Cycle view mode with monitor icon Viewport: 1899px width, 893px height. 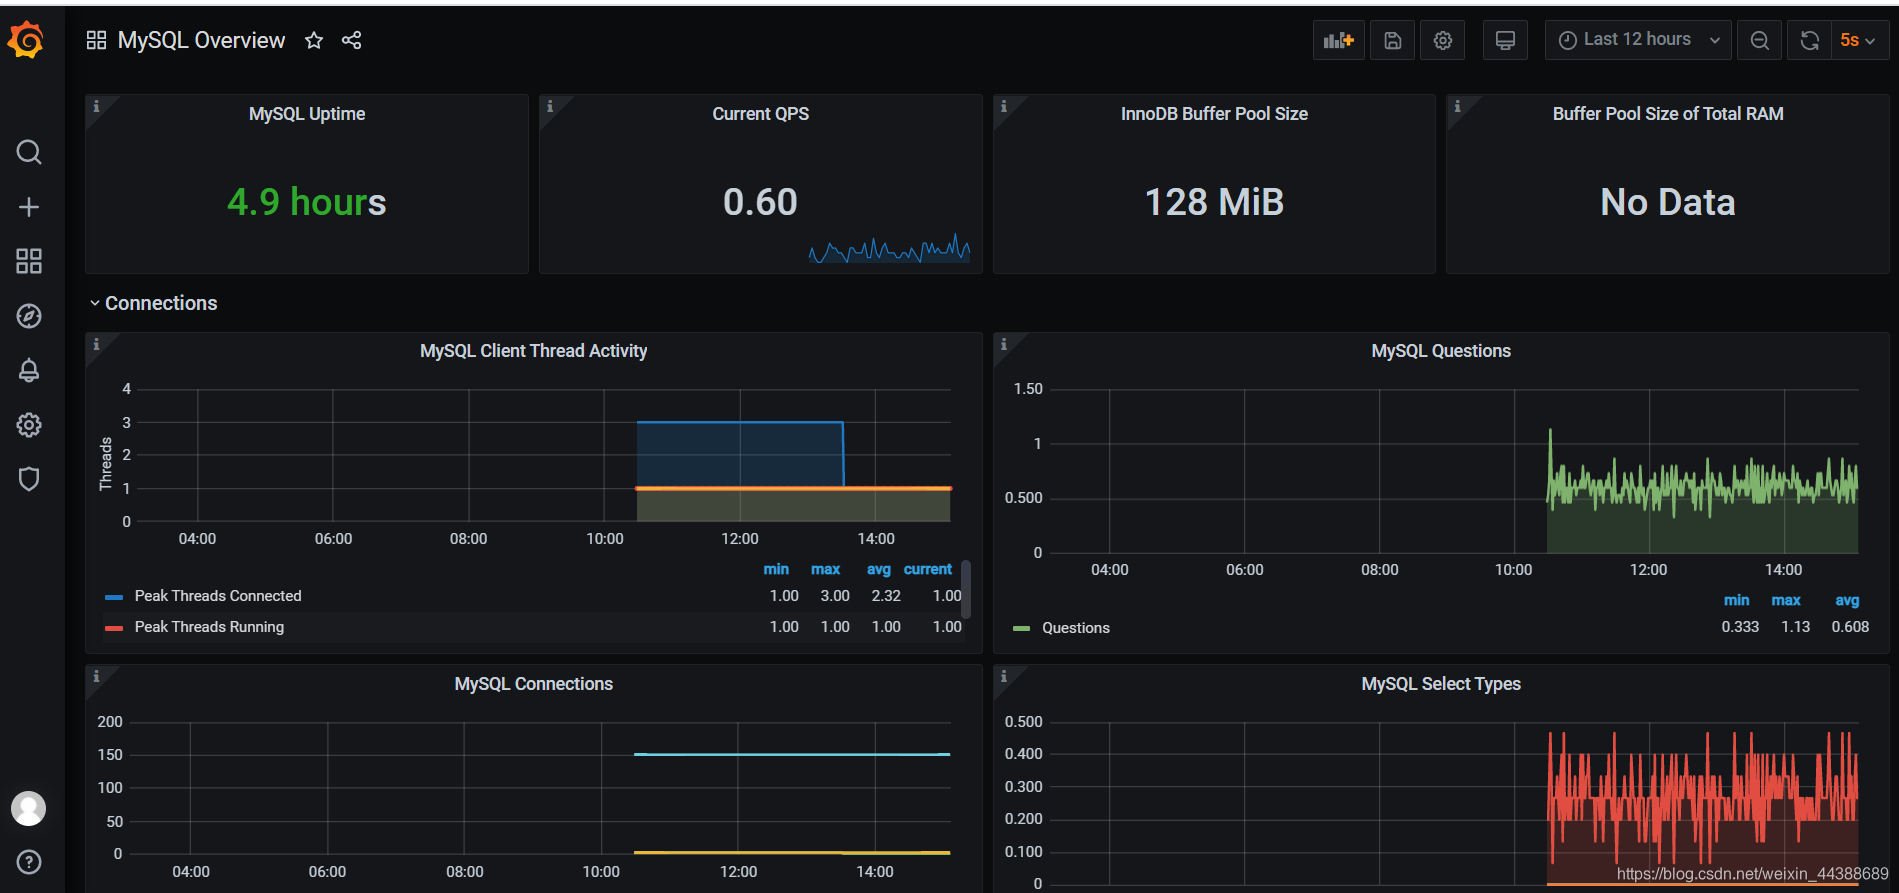click(x=1505, y=40)
